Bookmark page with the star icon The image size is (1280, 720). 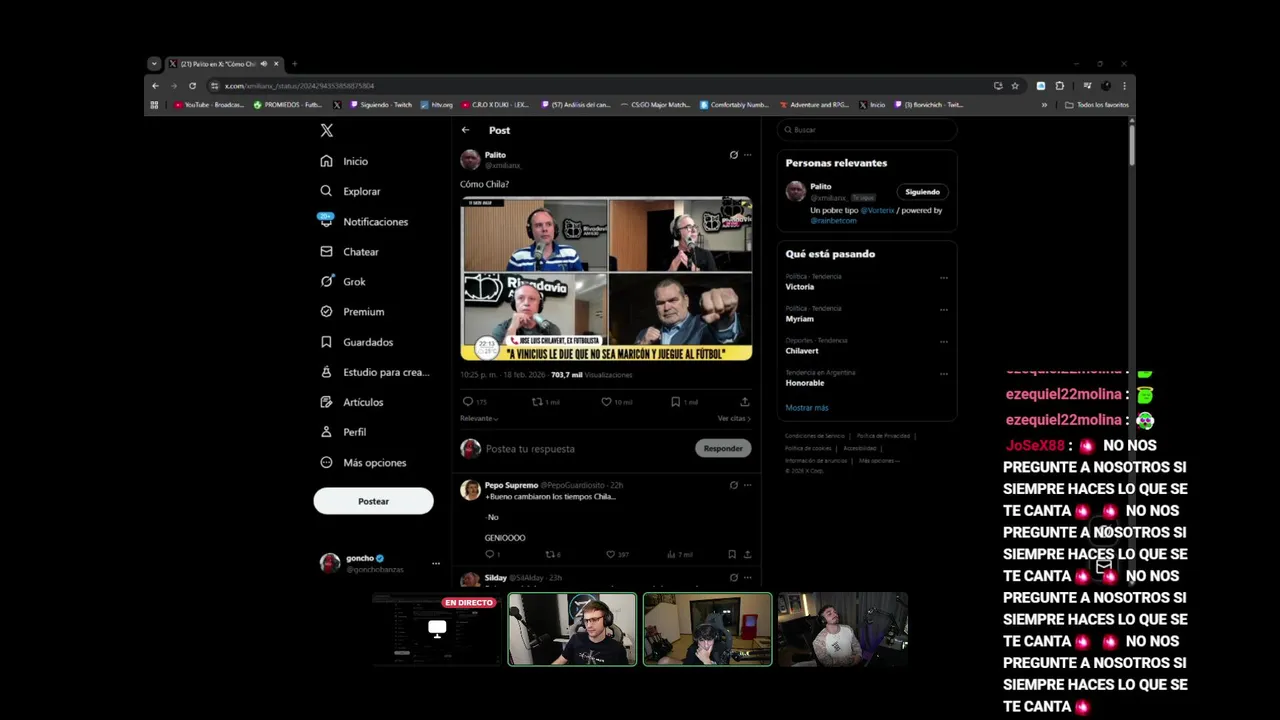[x=1015, y=86]
